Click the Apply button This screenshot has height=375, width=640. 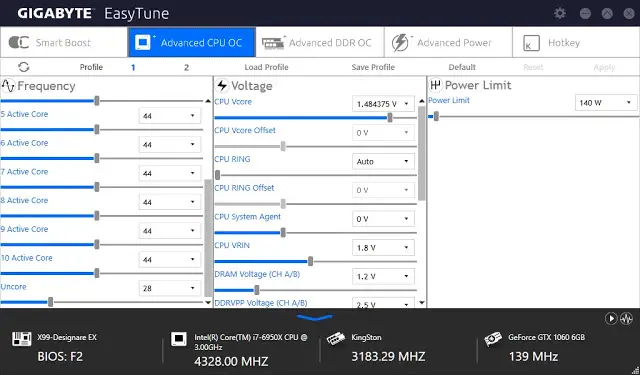click(604, 67)
